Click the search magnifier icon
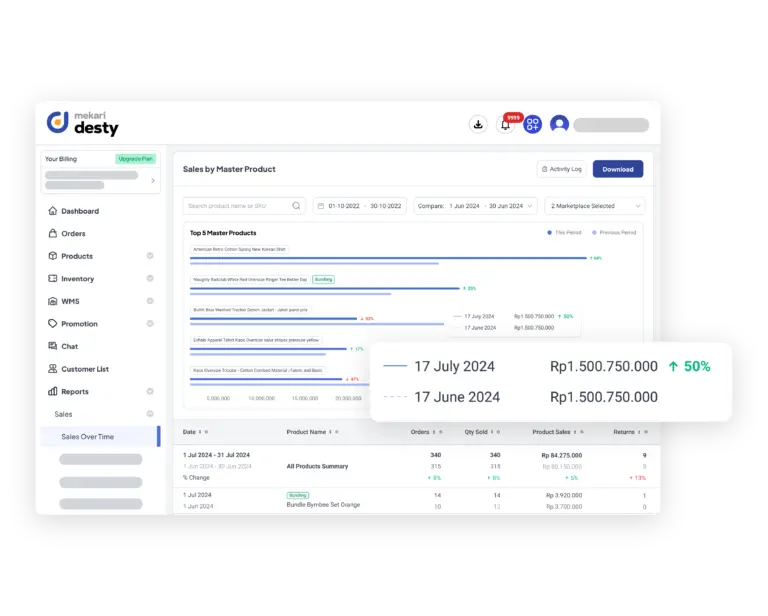768x616 pixels. coord(296,206)
